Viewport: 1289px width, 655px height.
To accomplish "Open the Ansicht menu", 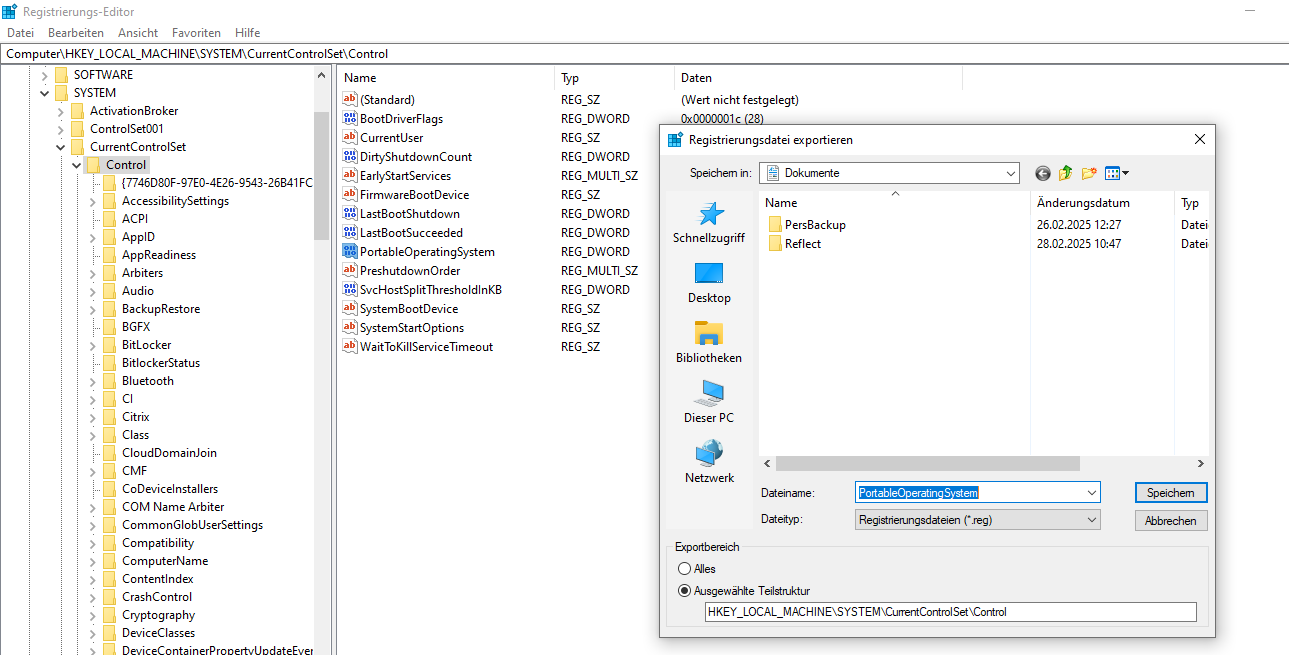I will click(138, 33).
